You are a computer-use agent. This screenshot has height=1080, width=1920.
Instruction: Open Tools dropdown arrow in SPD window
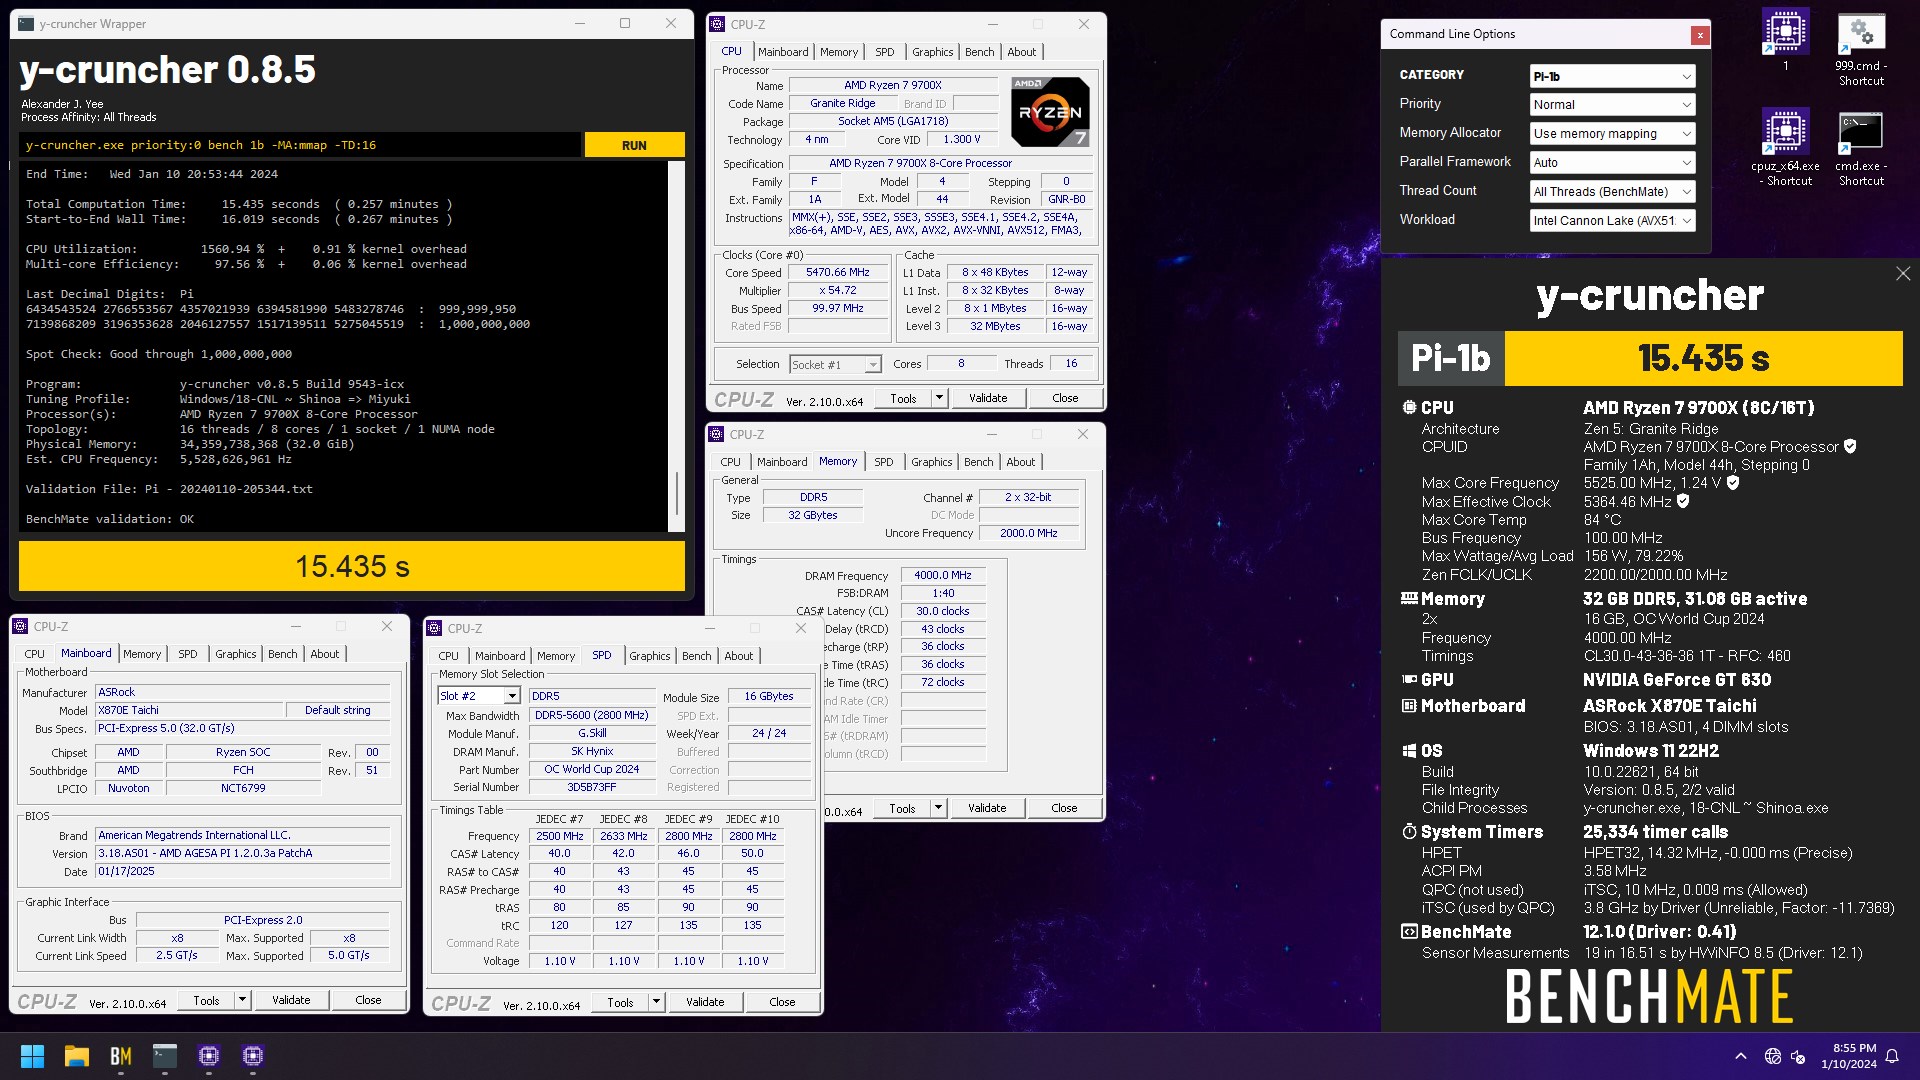tap(656, 1002)
